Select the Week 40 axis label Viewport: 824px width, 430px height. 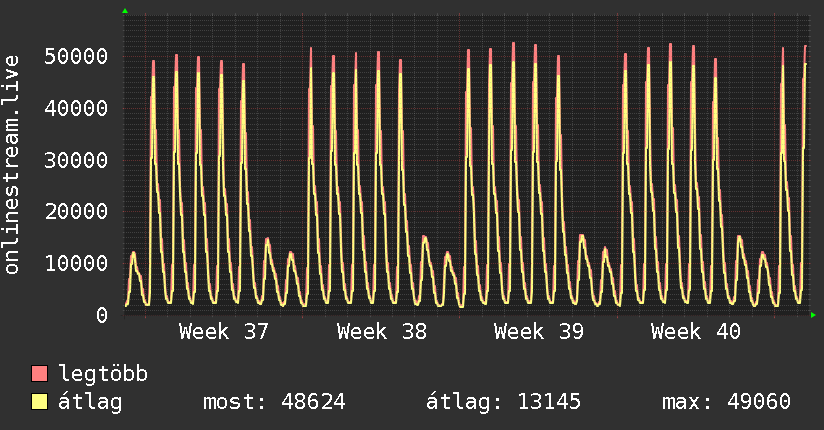(696, 332)
